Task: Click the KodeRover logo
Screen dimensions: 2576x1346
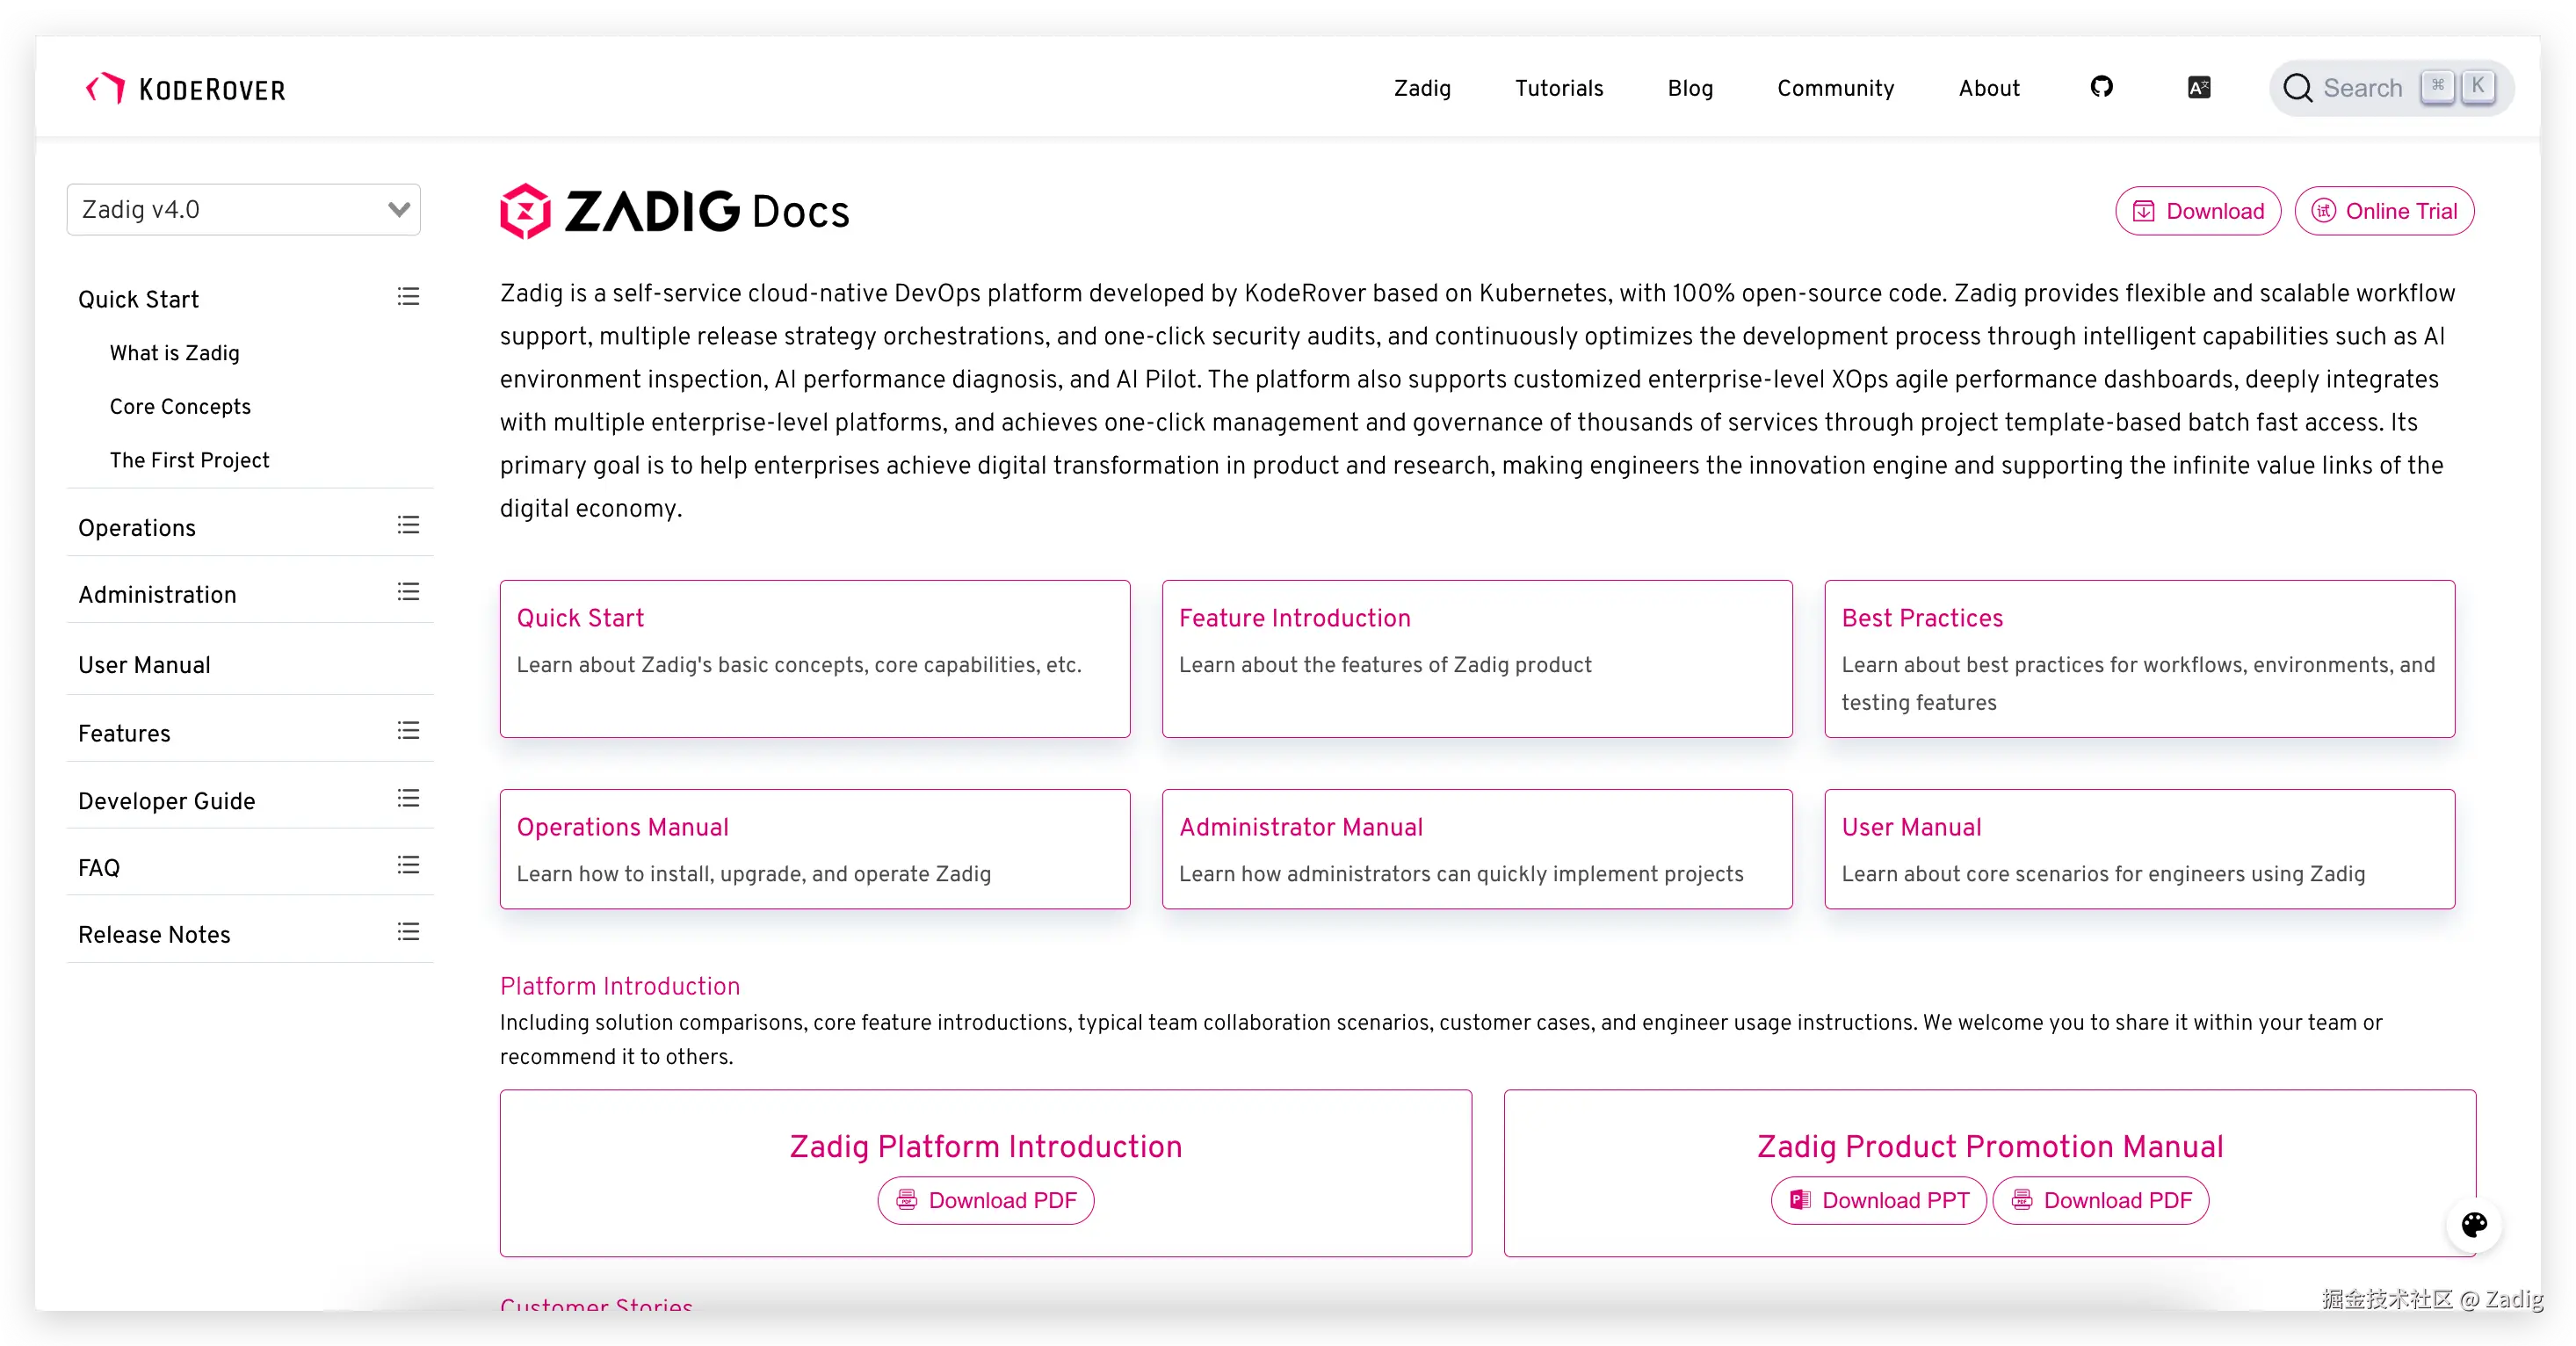Action: click(x=186, y=89)
